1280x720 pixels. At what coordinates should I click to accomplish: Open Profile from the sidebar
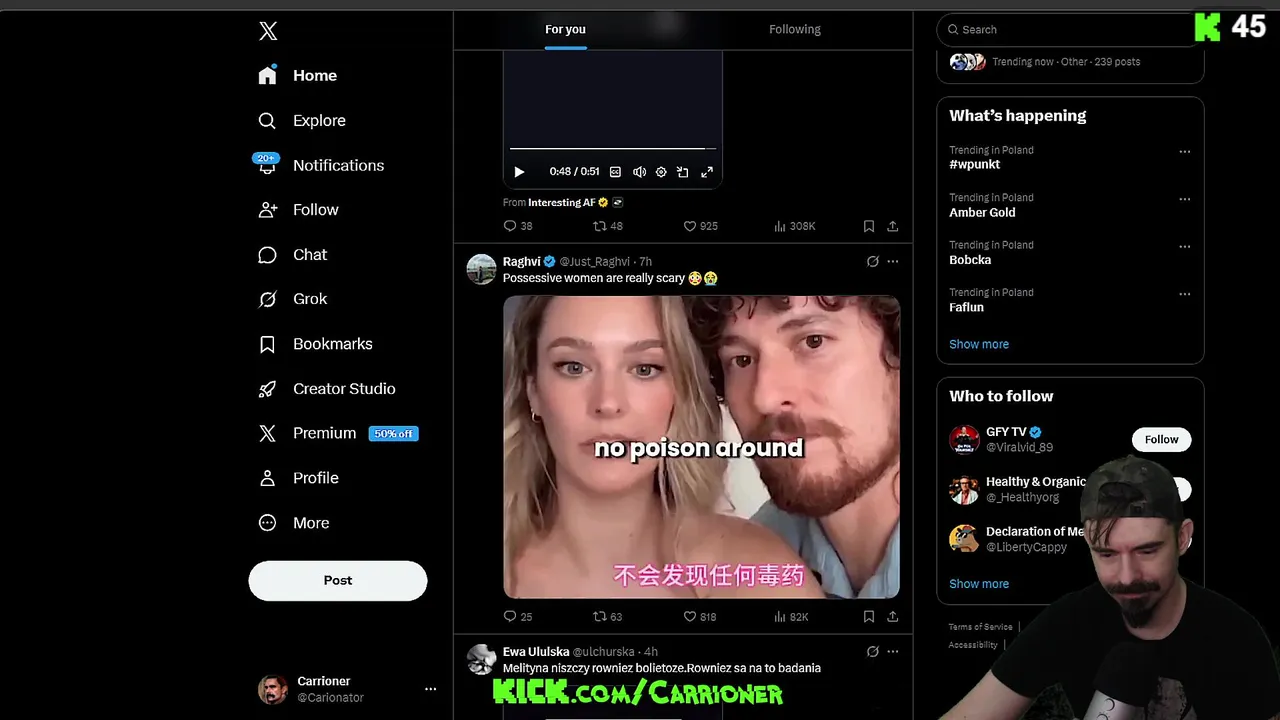(298, 478)
